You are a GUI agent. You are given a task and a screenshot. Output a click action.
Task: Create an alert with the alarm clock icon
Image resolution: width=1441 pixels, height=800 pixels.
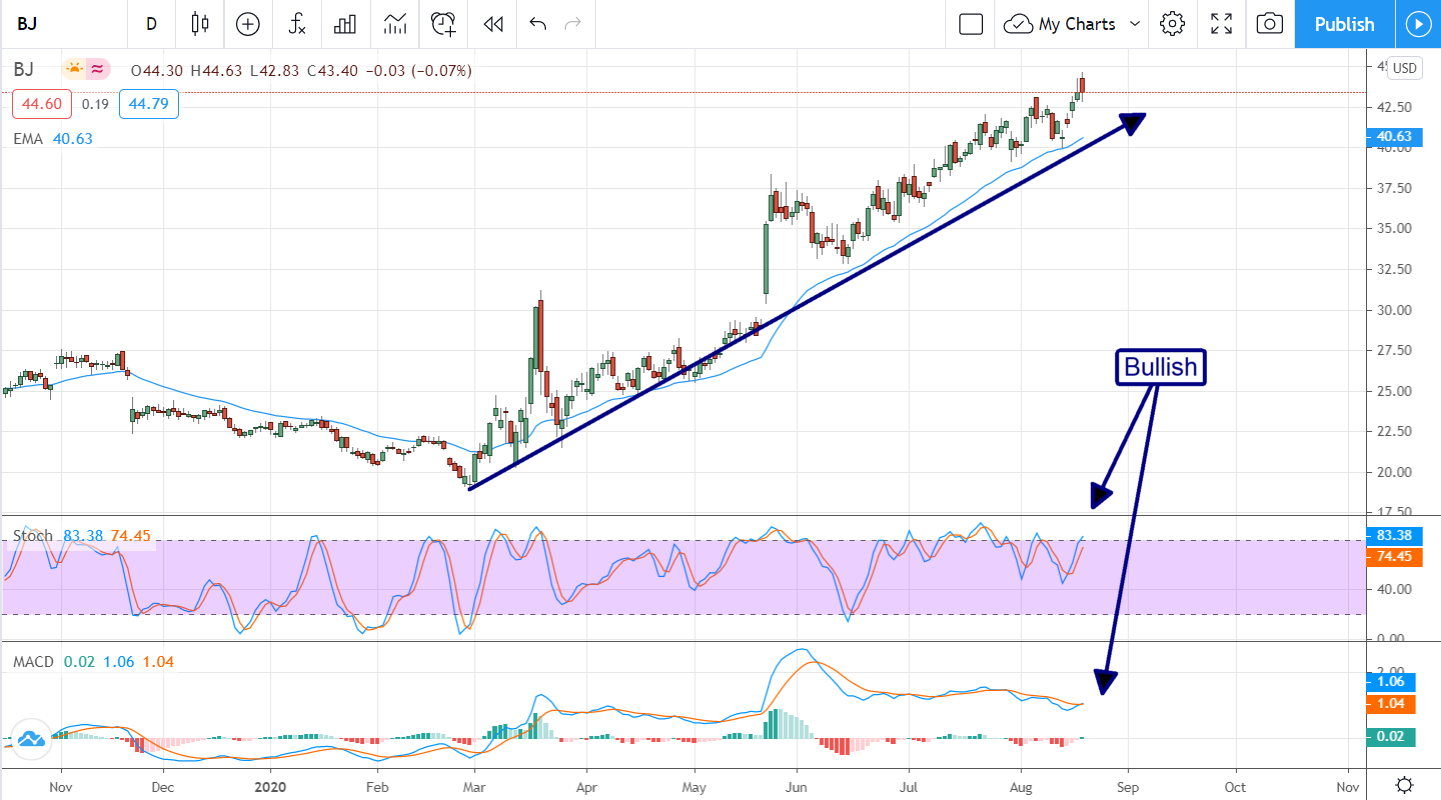443,24
